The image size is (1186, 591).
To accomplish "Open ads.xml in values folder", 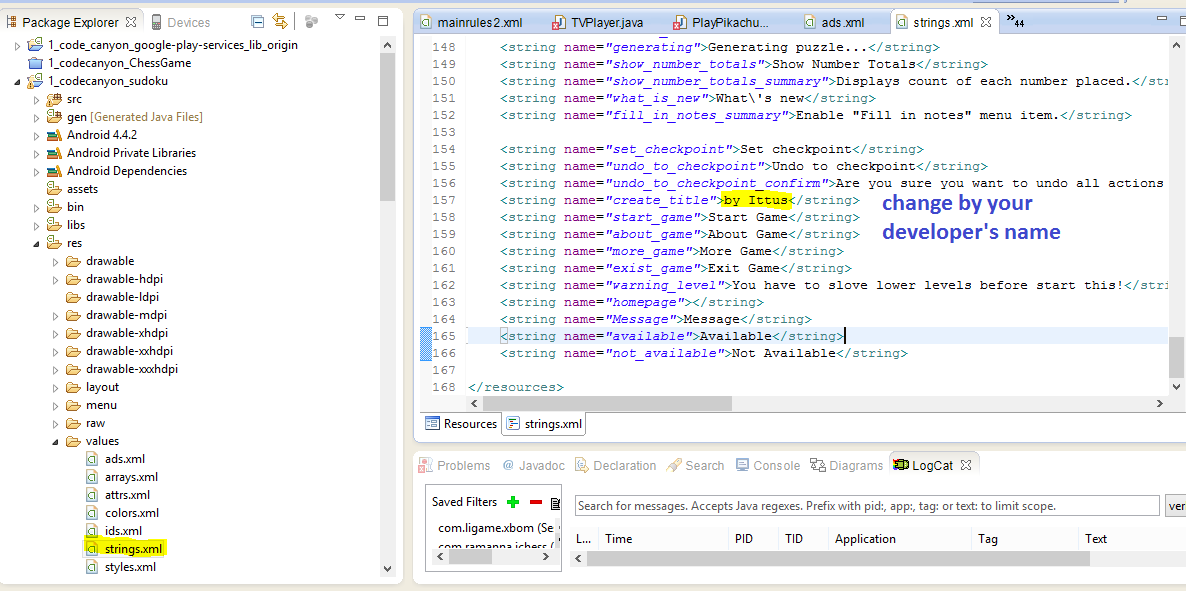I will click(x=125, y=459).
